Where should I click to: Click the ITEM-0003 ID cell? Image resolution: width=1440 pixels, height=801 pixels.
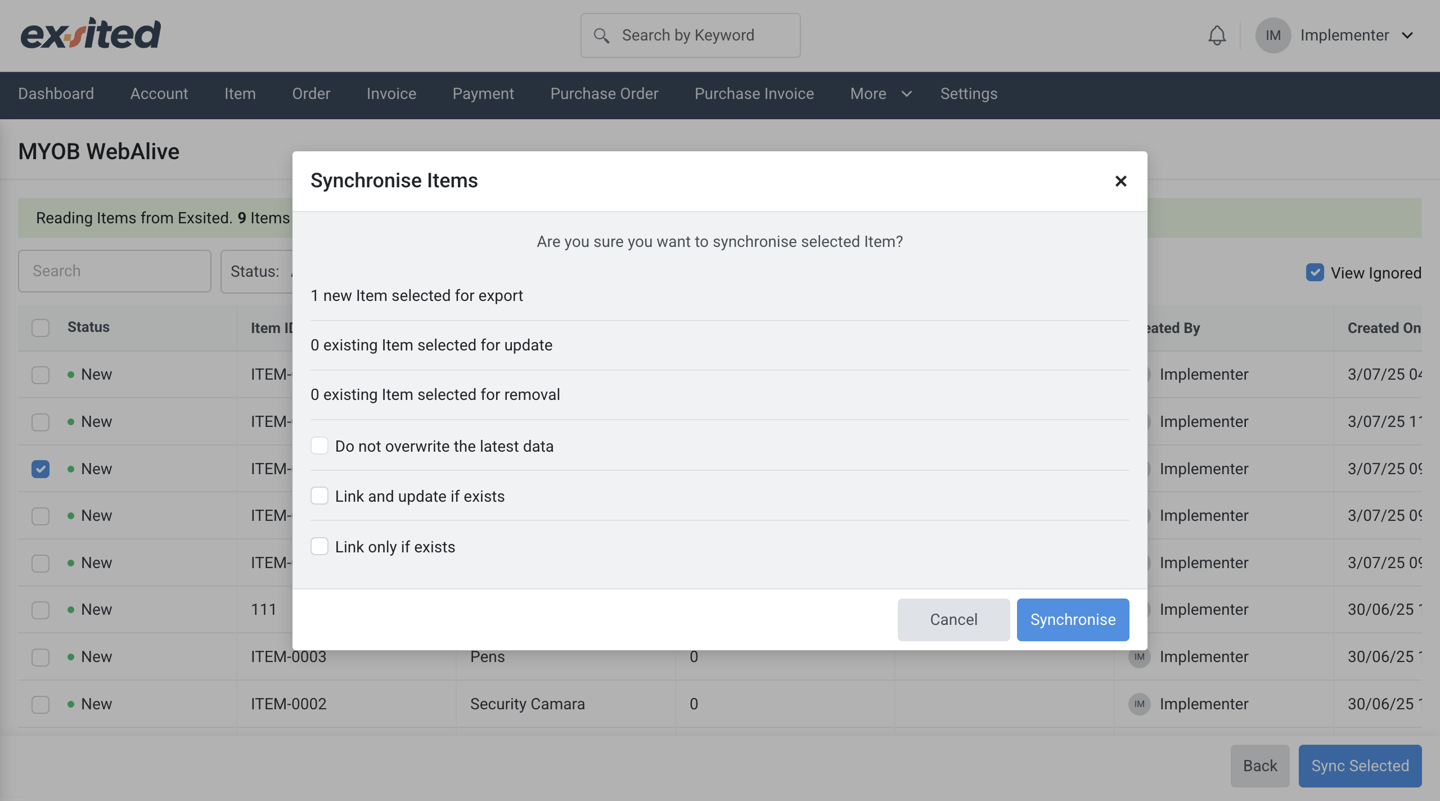289,657
